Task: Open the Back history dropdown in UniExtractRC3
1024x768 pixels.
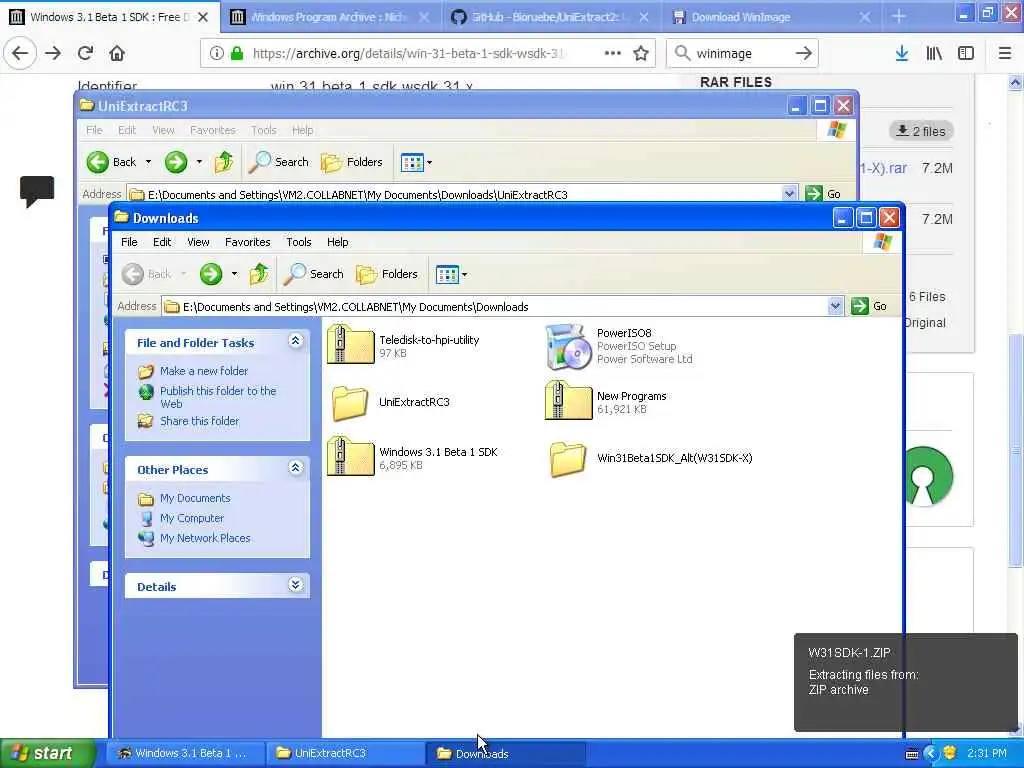Action: [148, 162]
